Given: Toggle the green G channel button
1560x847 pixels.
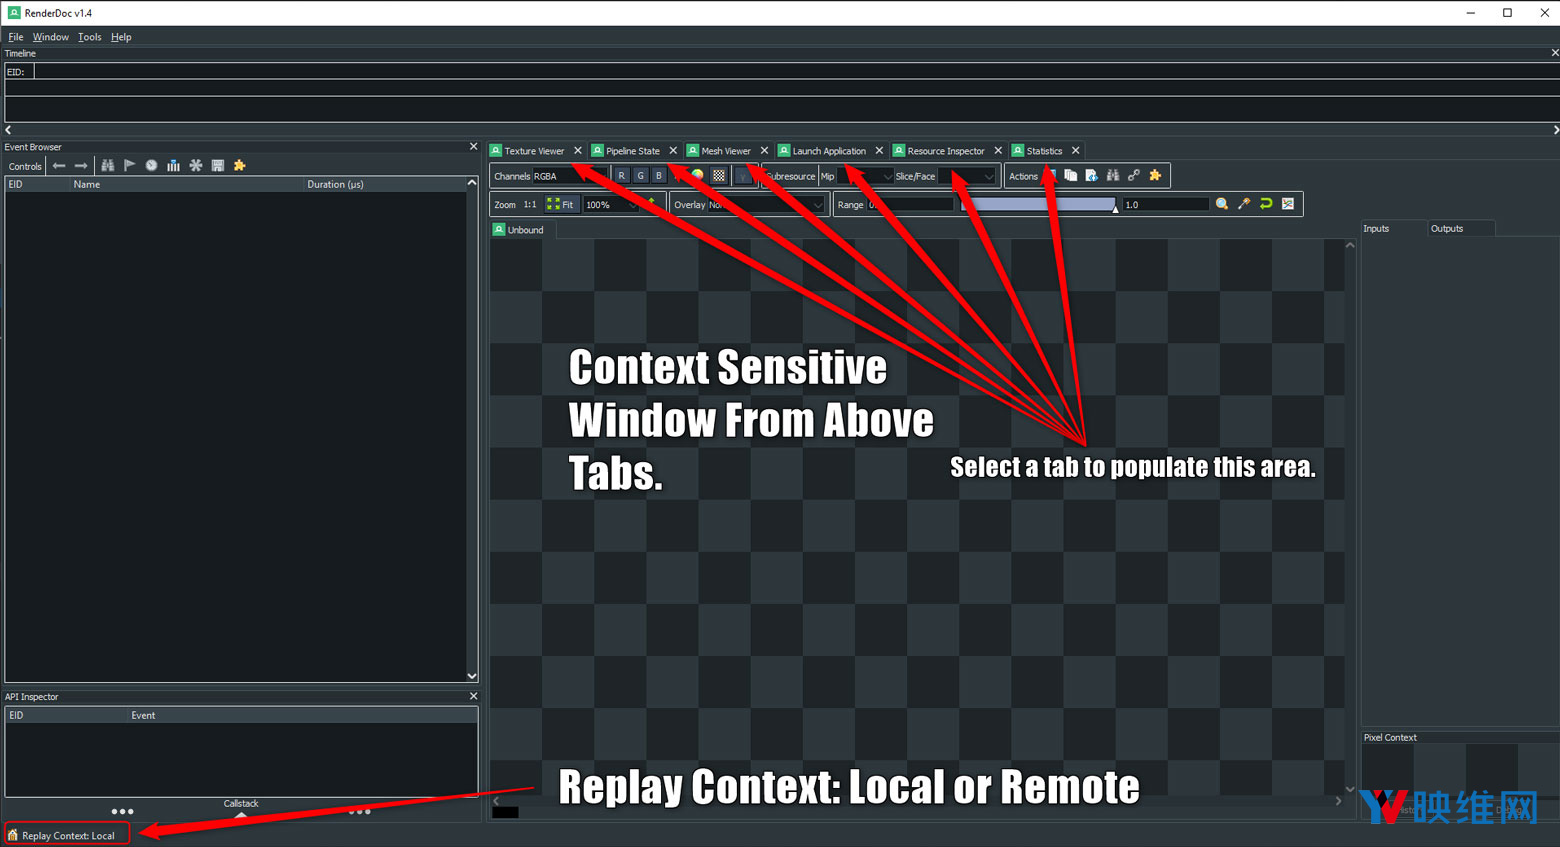Looking at the screenshot, I should tap(640, 176).
